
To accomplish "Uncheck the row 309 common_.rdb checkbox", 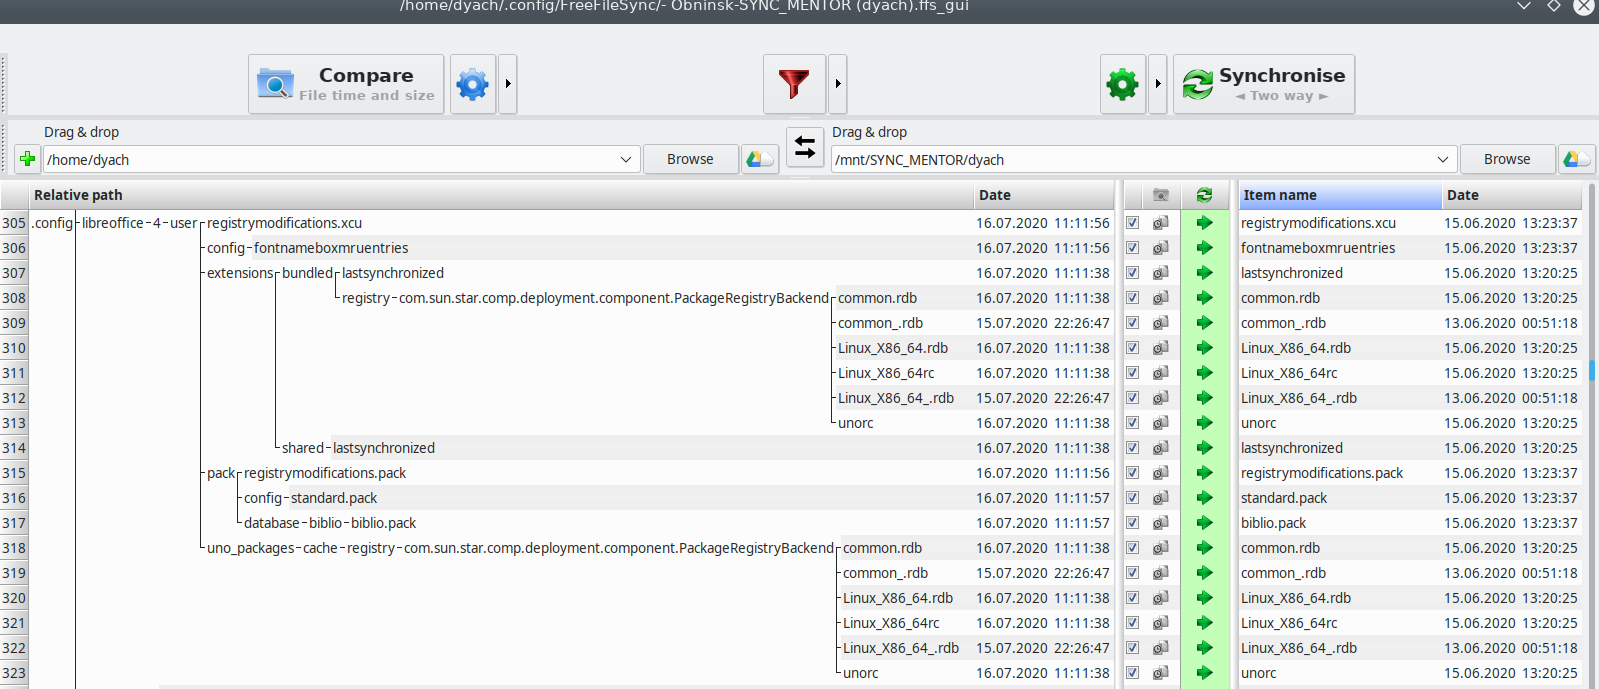I will point(1132,323).
